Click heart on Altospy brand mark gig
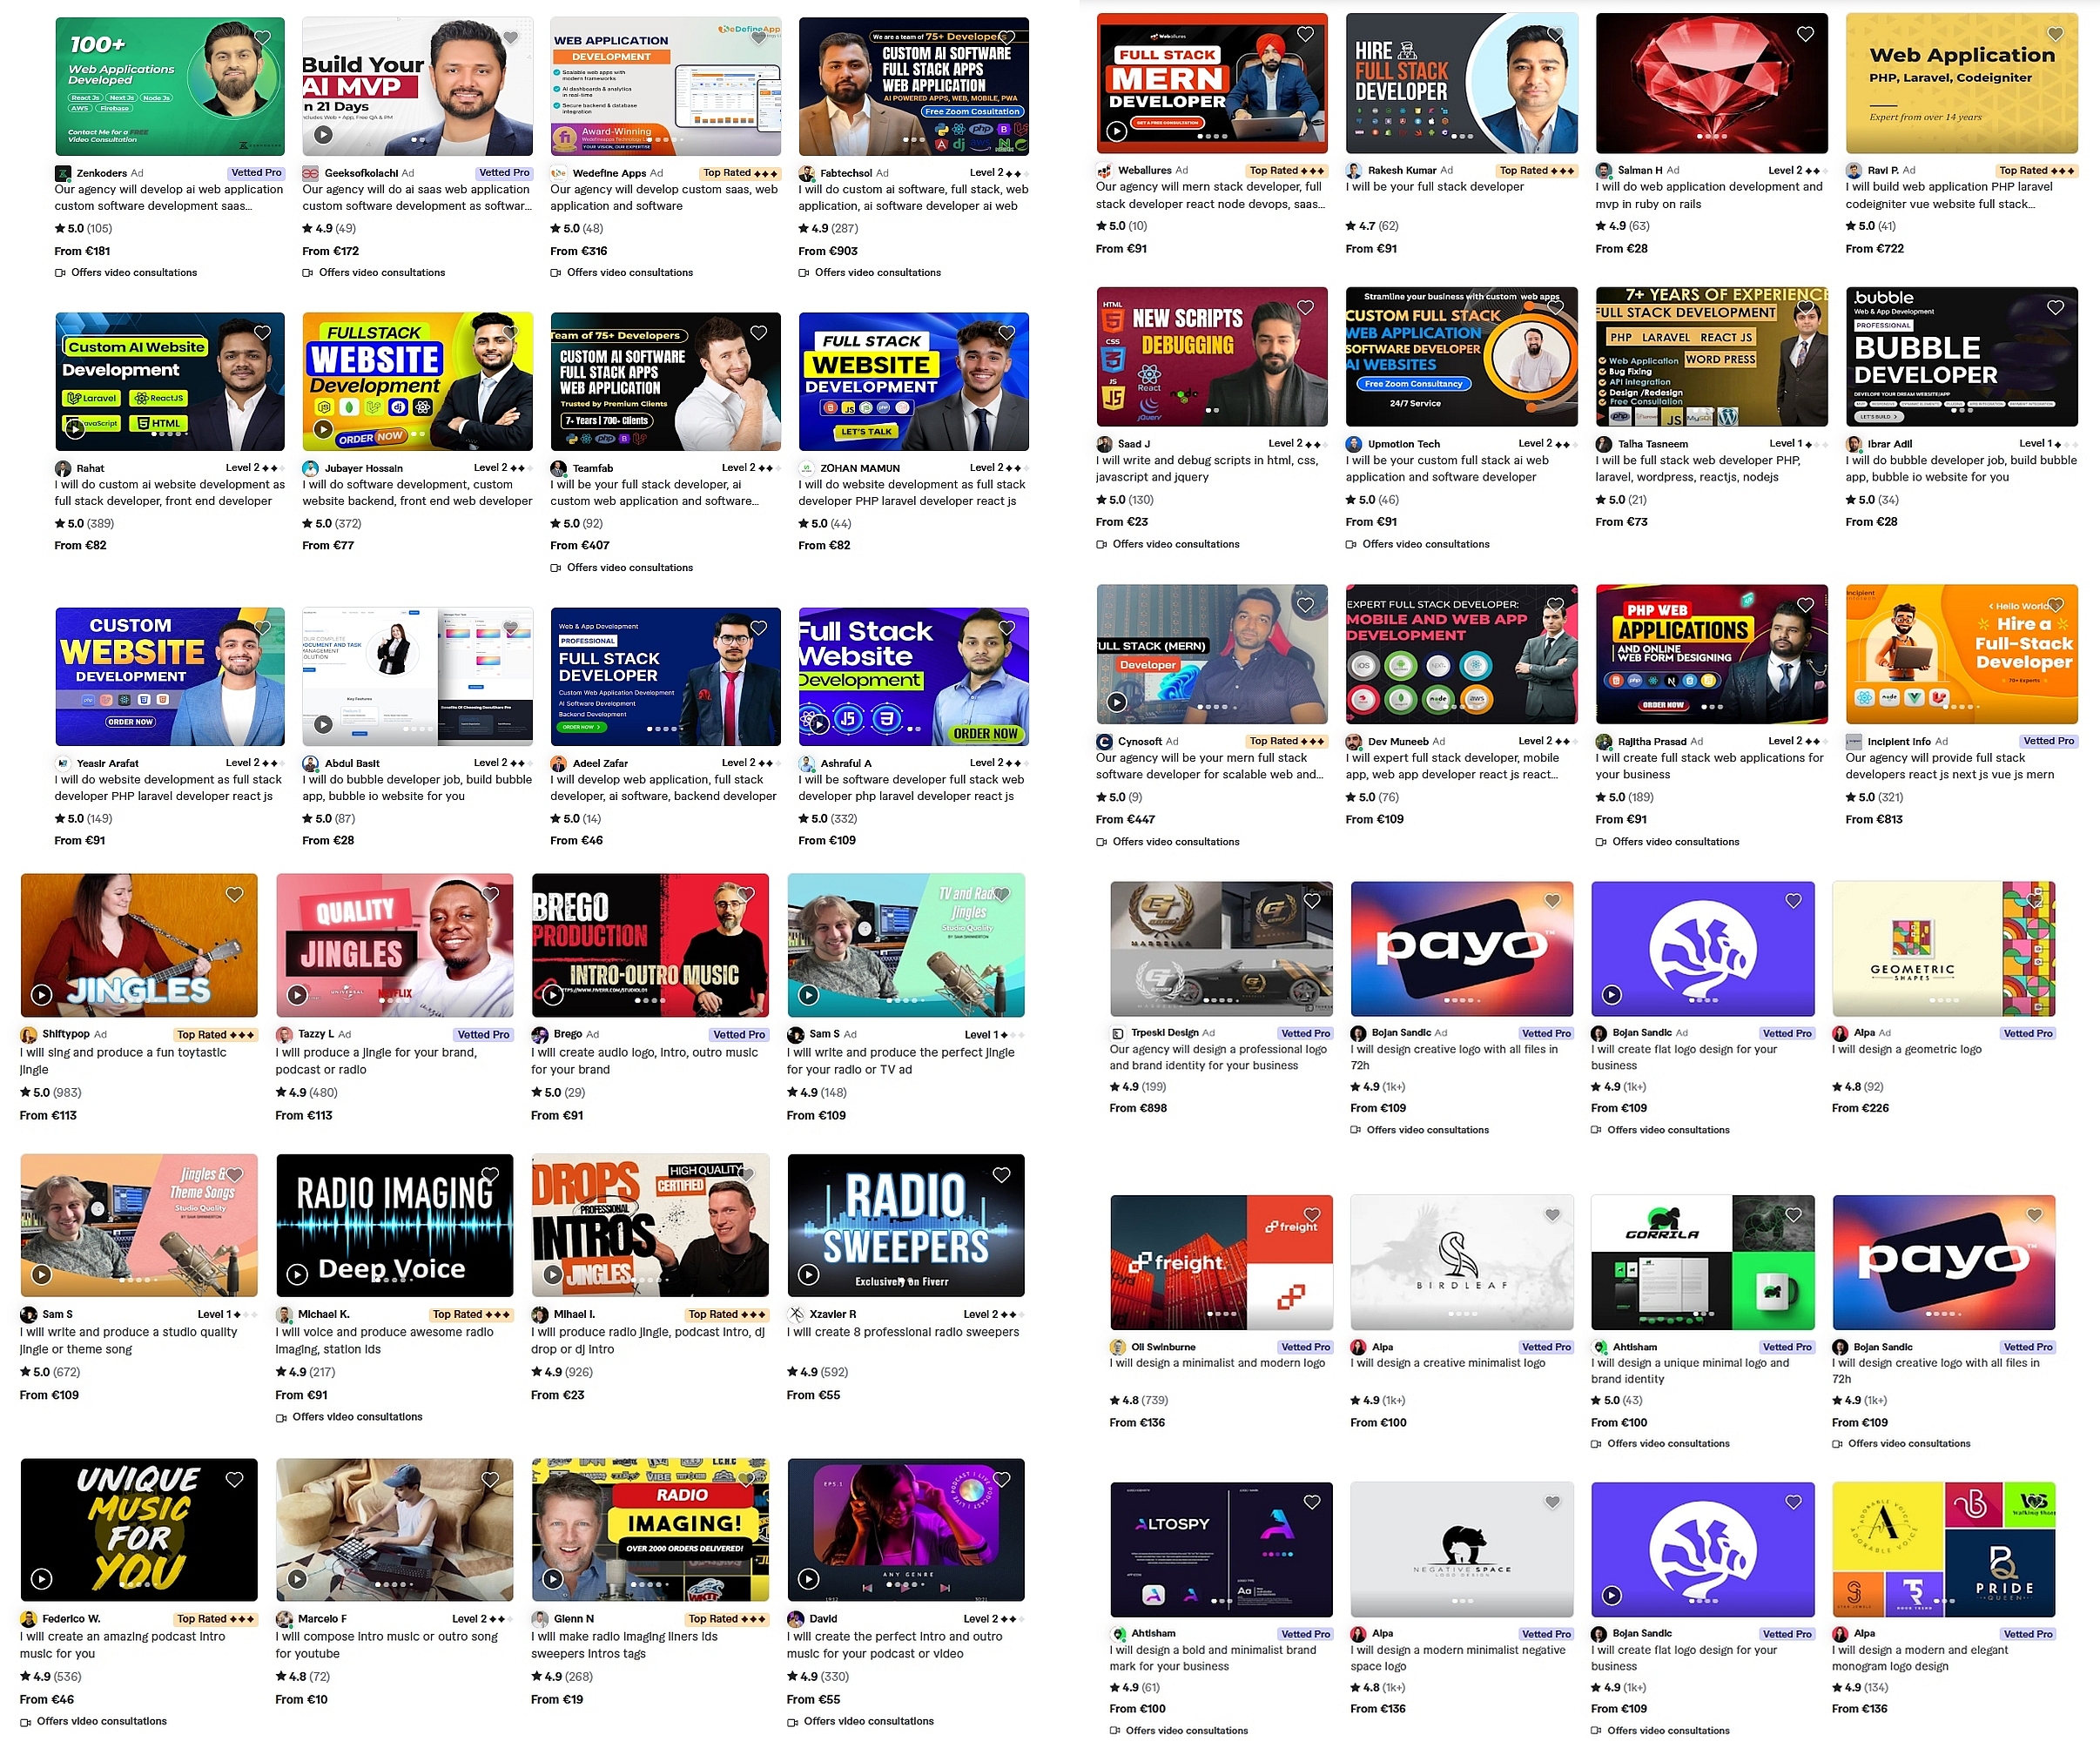Image resolution: width=2100 pixels, height=1741 pixels. (1312, 1502)
